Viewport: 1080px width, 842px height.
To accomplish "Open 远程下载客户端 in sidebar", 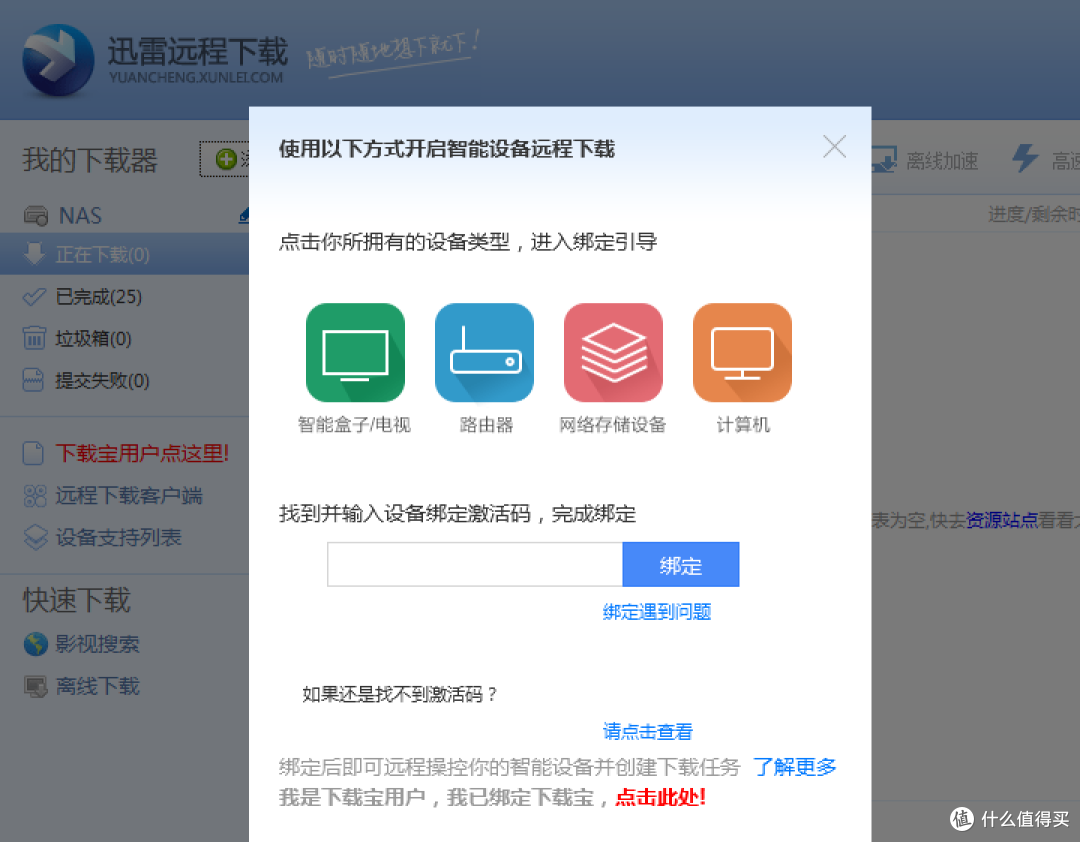I will point(129,495).
